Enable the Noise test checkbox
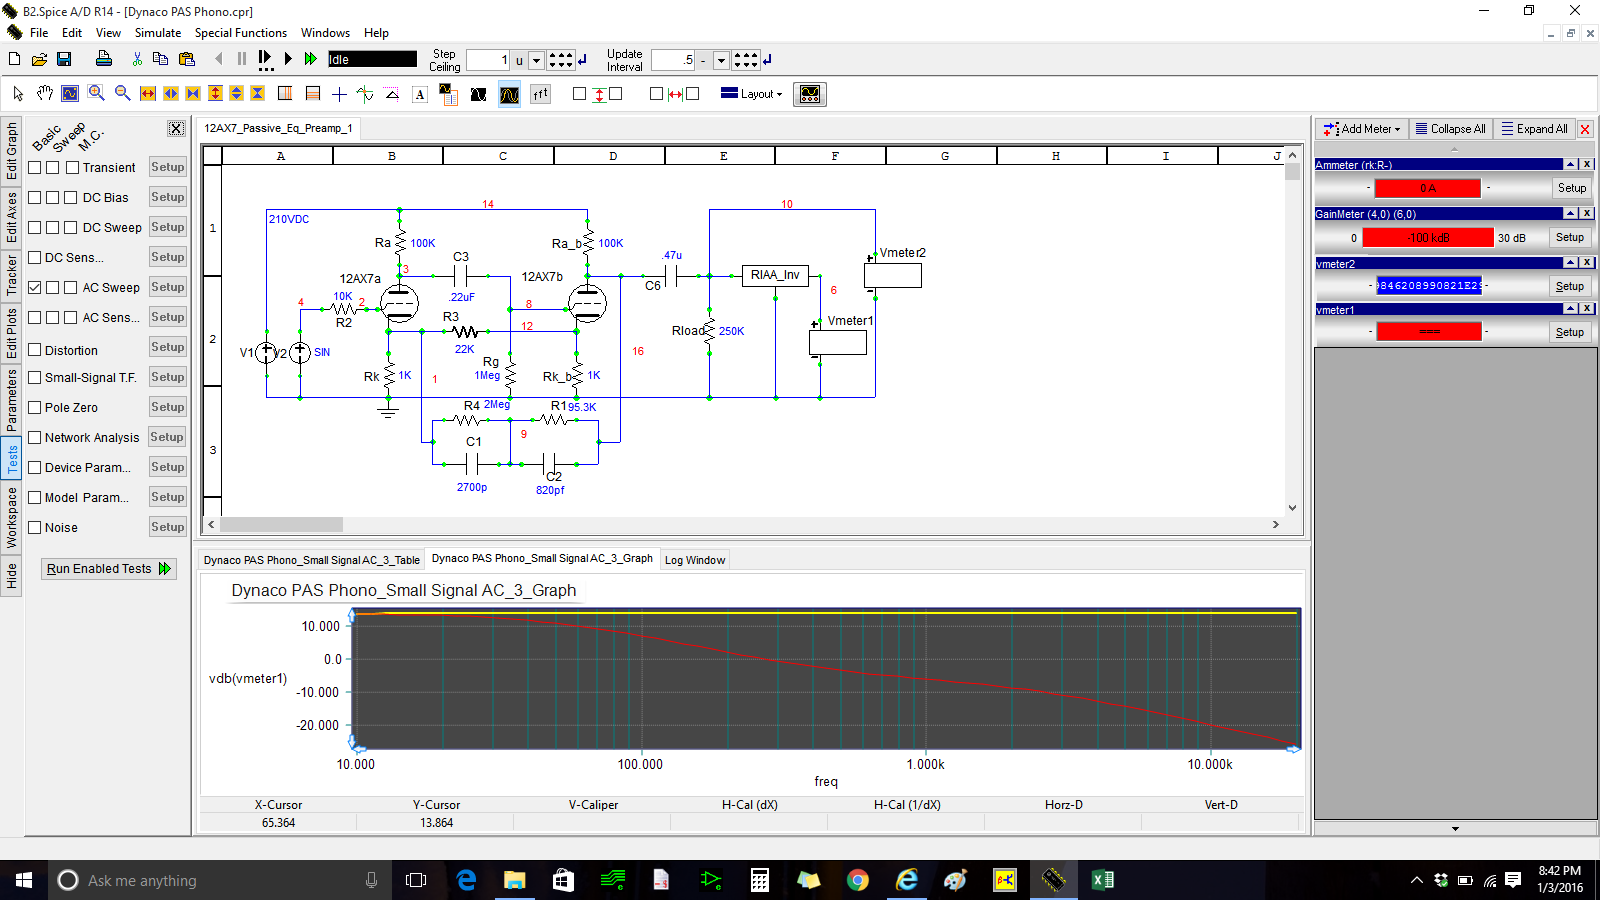Viewport: 1600px width, 900px height. click(x=35, y=527)
